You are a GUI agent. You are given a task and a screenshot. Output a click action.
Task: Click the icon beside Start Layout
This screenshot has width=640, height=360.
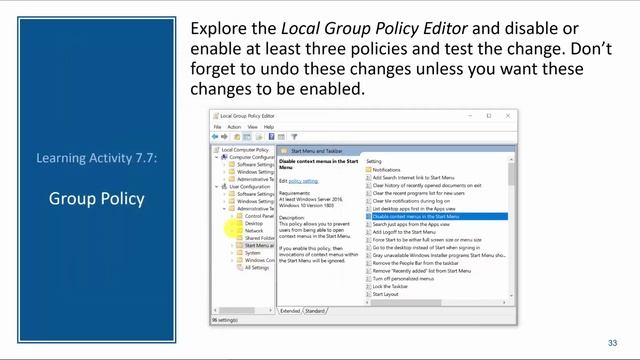[369, 294]
